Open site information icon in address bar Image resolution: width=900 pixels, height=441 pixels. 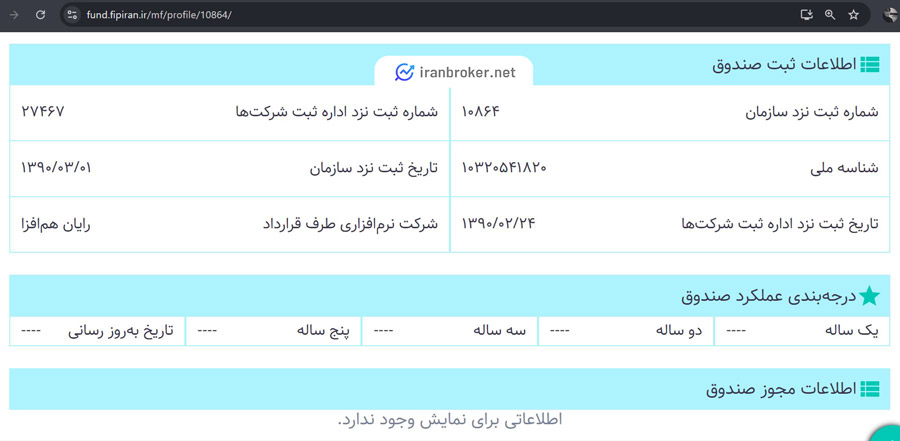point(72,15)
